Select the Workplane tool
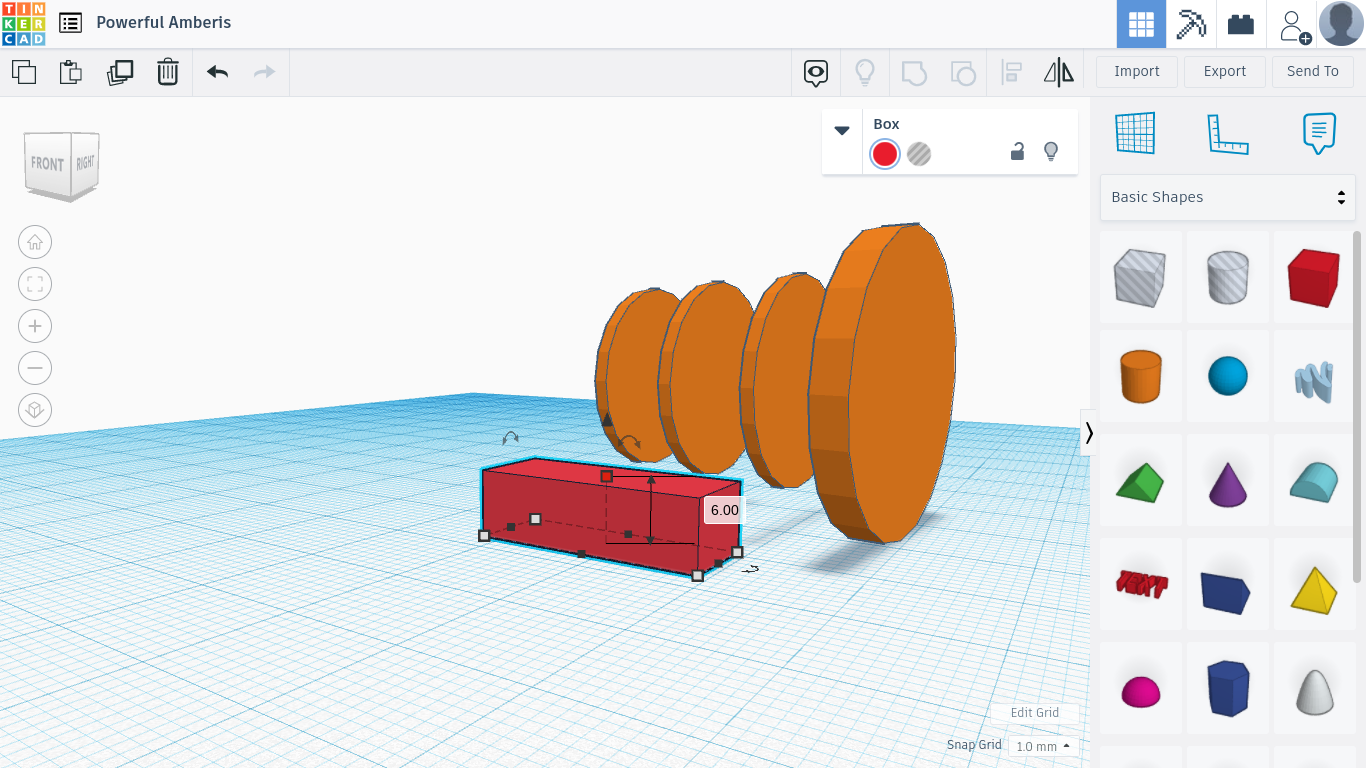The height and width of the screenshot is (768, 1366). point(1135,133)
